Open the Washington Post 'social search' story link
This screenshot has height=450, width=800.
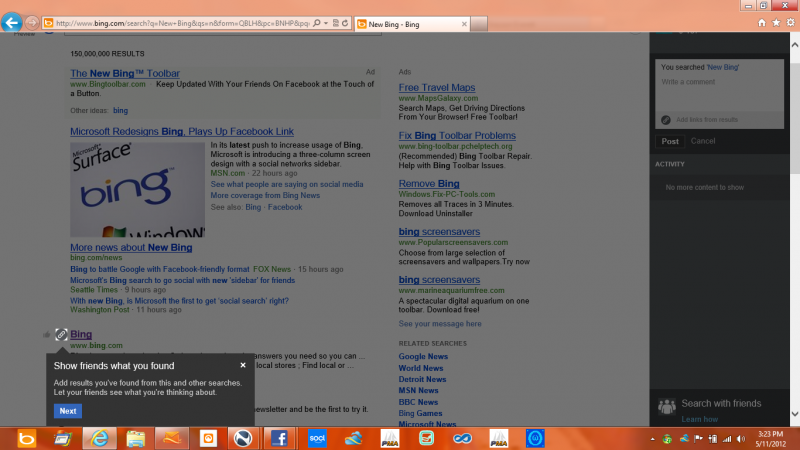(179, 301)
